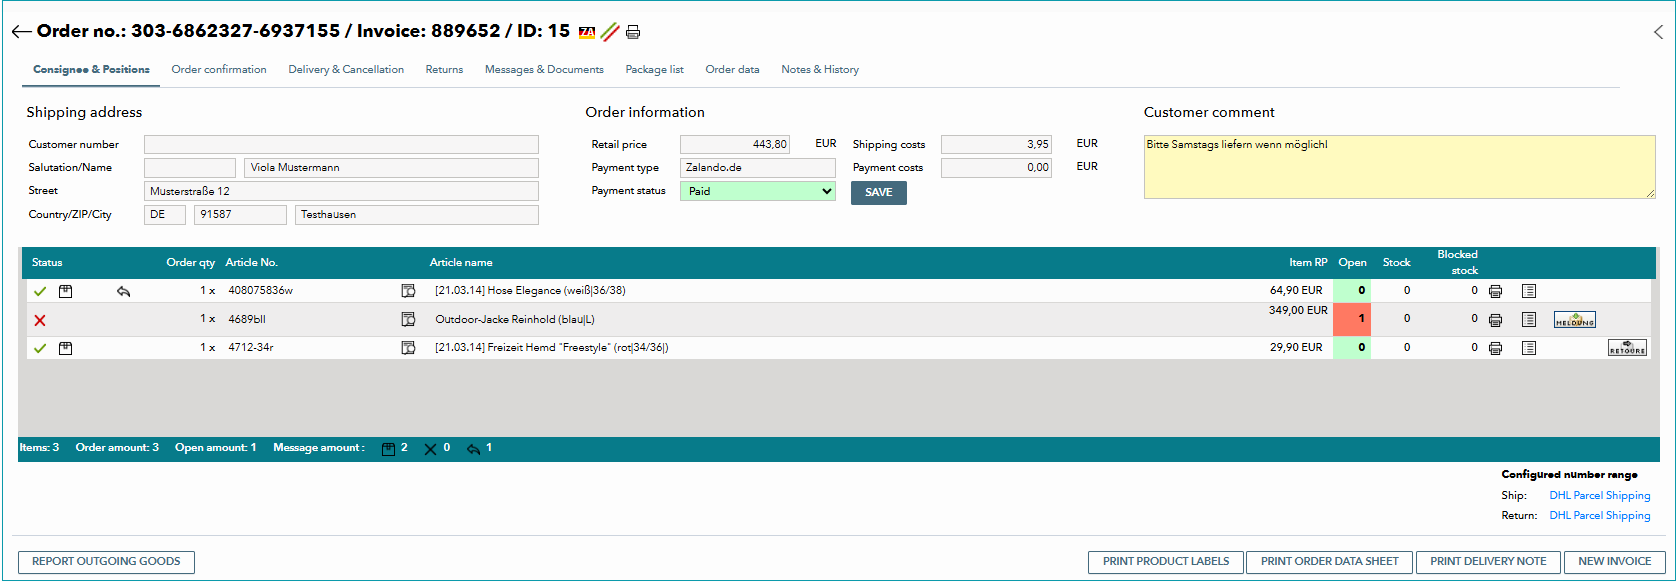Image resolution: width=1676 pixels, height=582 pixels.
Task: Open Delivery & Cancellation tab
Action: click(346, 70)
